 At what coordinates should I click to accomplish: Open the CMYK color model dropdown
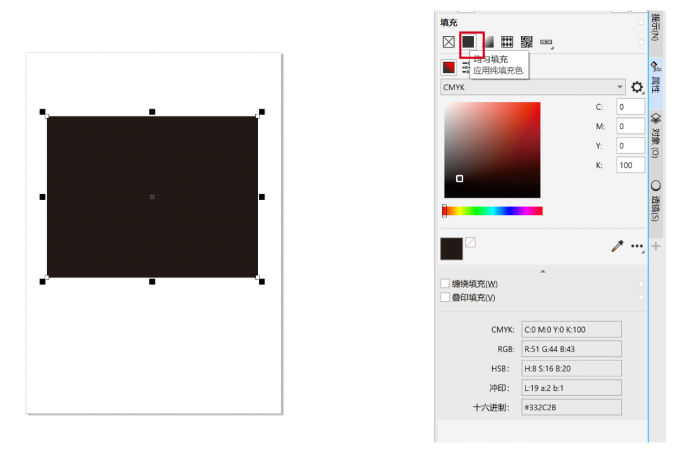[533, 87]
